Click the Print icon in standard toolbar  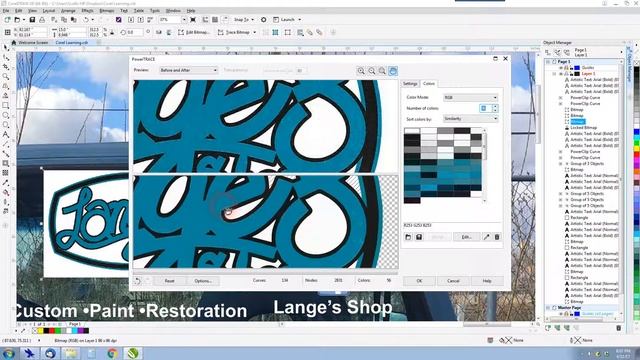(42, 20)
